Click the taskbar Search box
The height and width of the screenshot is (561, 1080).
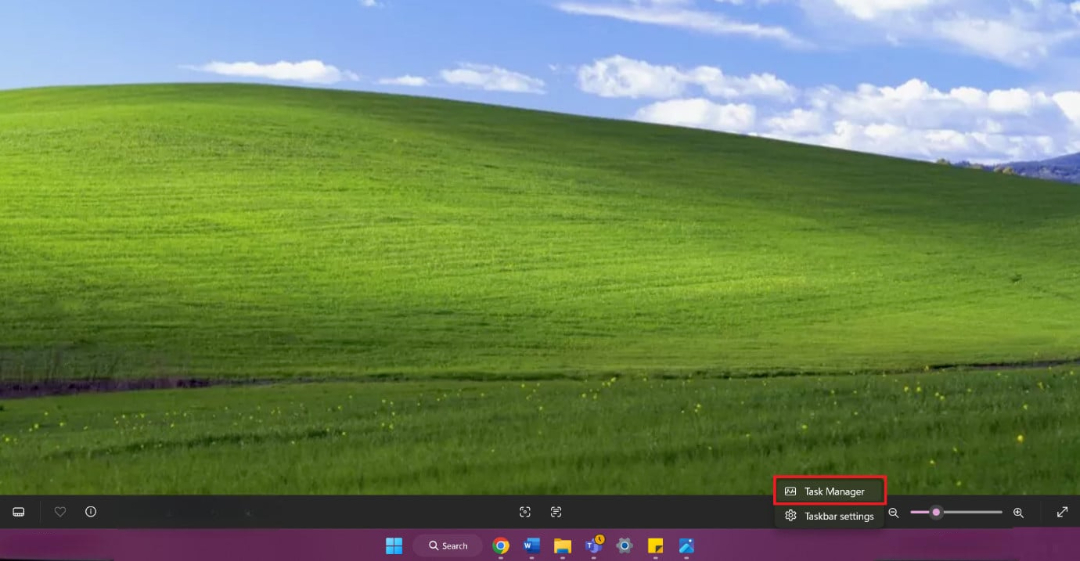click(x=448, y=546)
